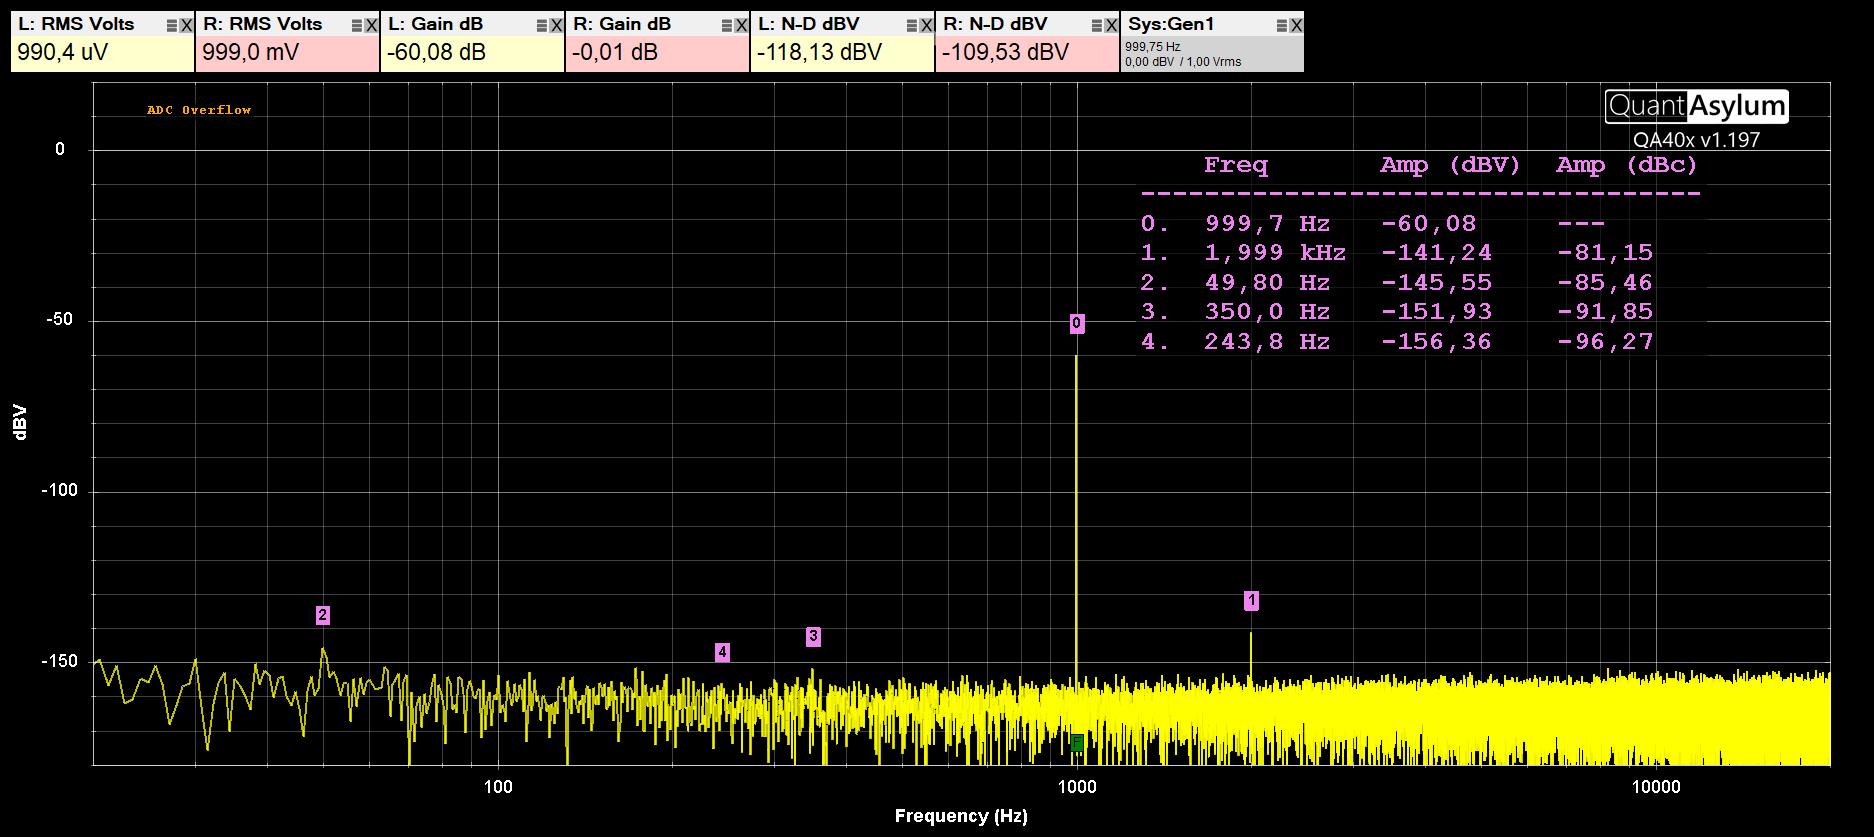
Task: Close the L: N-D dBV measurement panel
Action: click(926, 25)
